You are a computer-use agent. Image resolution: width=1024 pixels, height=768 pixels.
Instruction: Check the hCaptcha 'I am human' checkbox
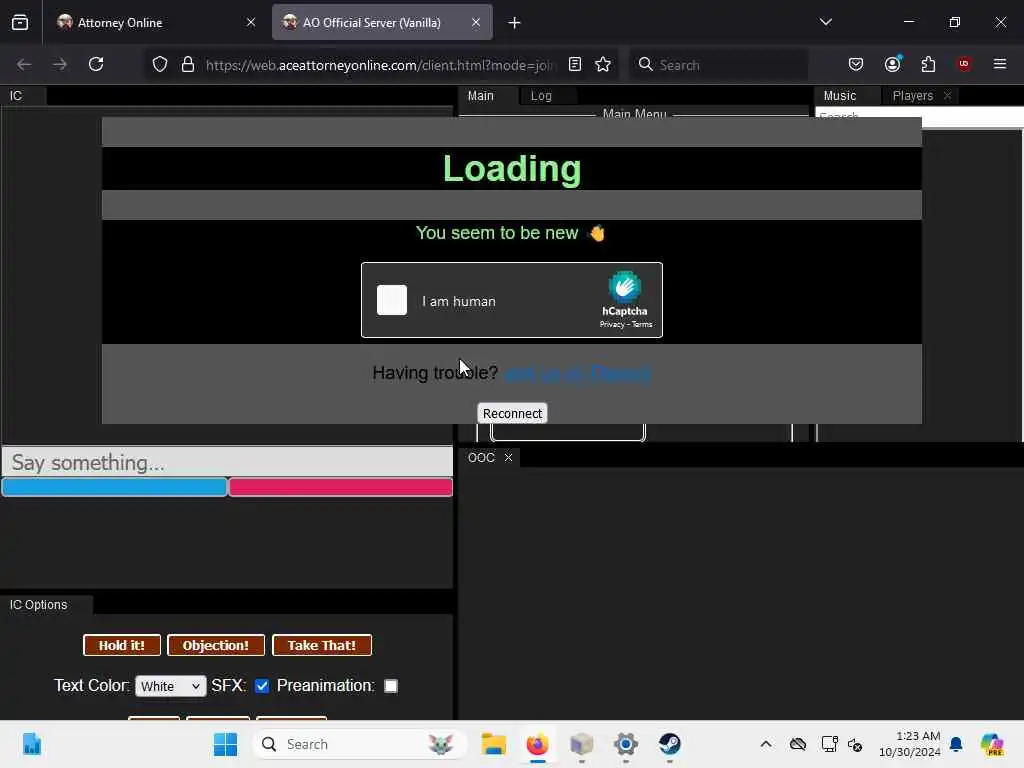pyautogui.click(x=392, y=300)
